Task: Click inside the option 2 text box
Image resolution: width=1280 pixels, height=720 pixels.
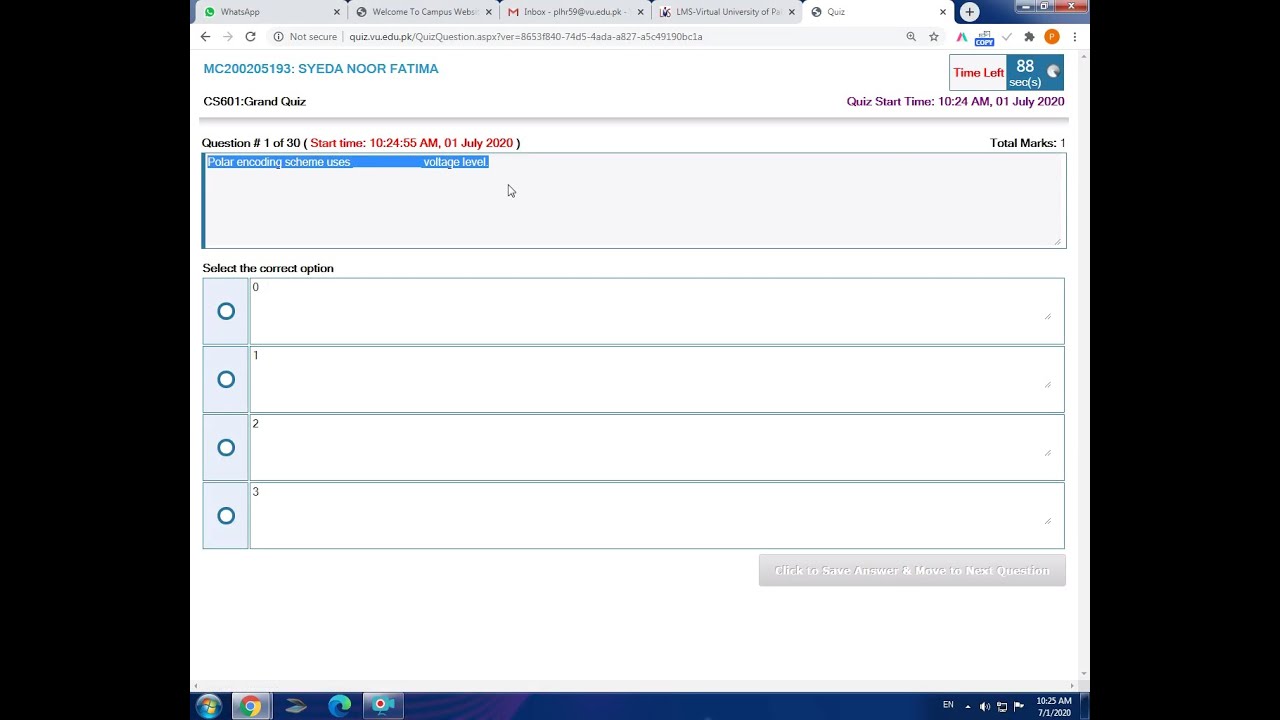Action: (x=657, y=448)
